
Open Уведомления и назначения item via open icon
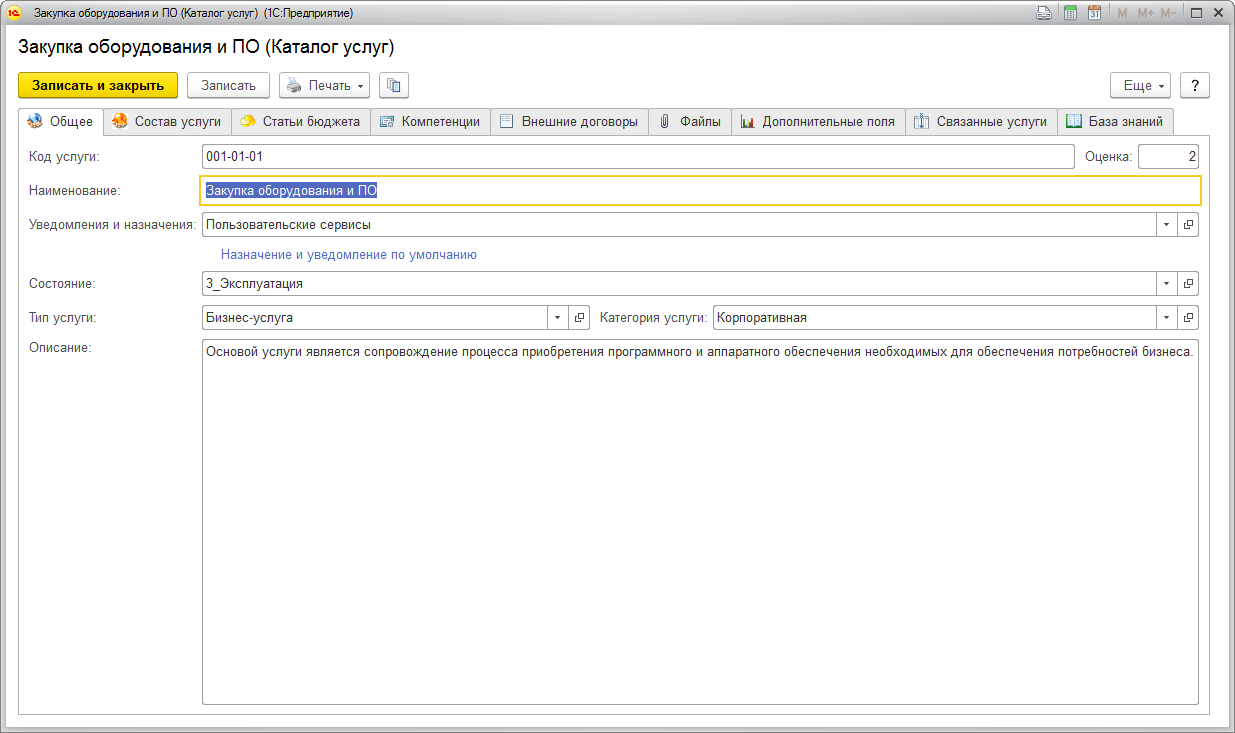1188,225
